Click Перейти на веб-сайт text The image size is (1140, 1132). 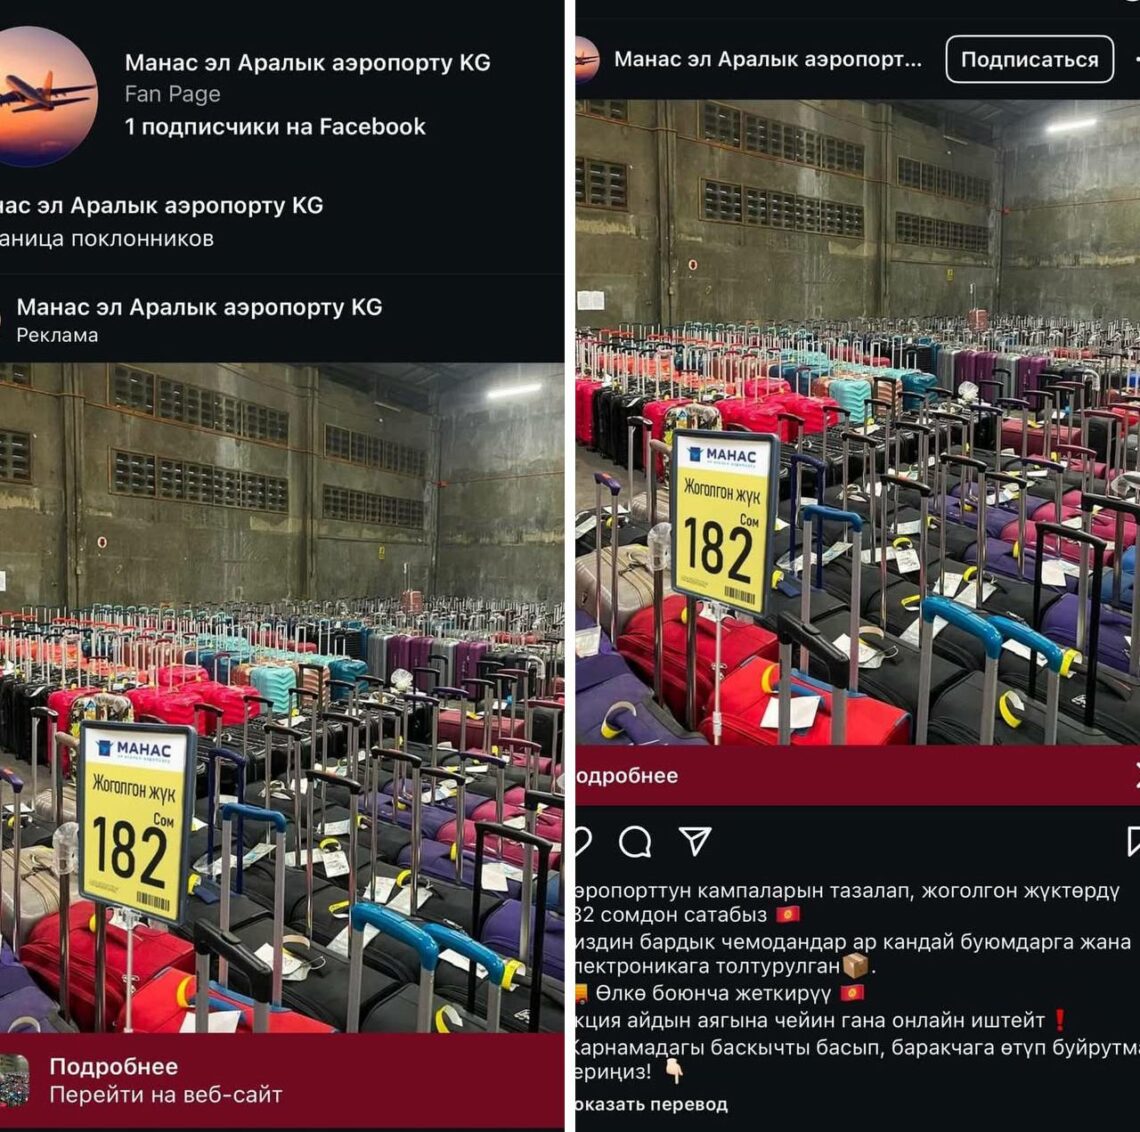click(x=166, y=1094)
